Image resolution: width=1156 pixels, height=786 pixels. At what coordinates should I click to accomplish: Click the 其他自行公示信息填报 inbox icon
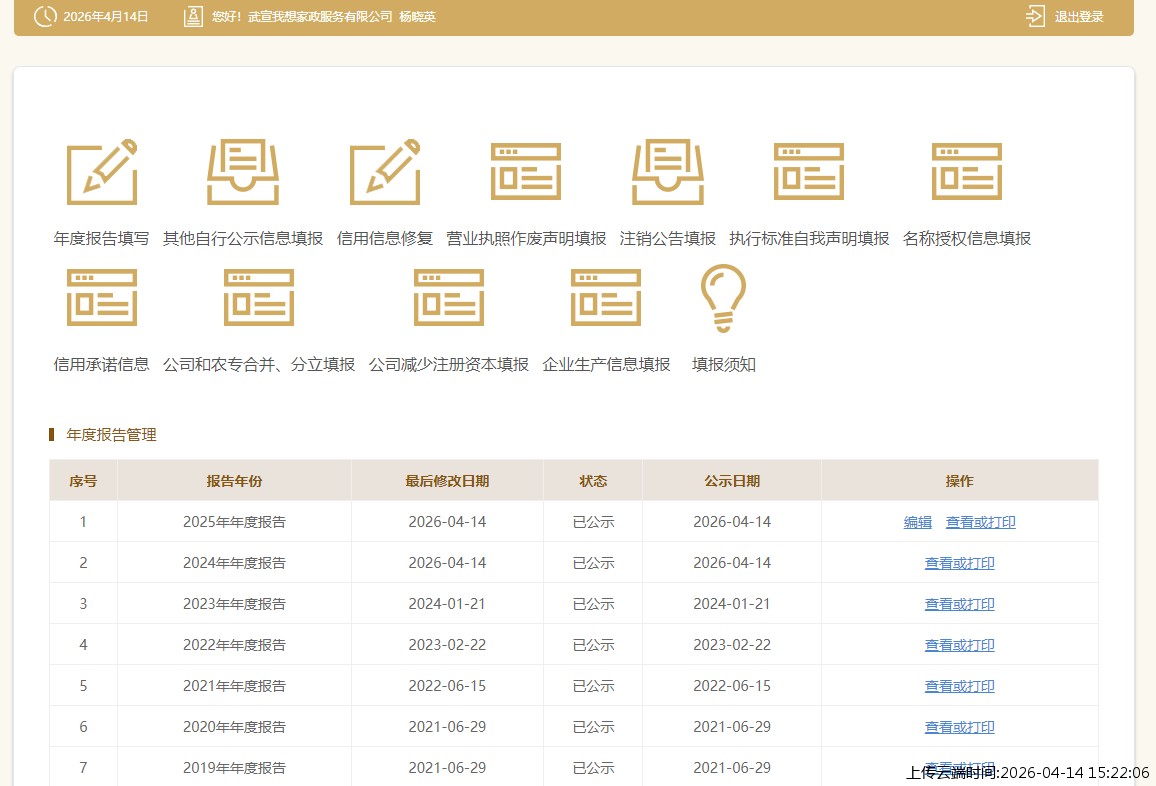point(243,173)
